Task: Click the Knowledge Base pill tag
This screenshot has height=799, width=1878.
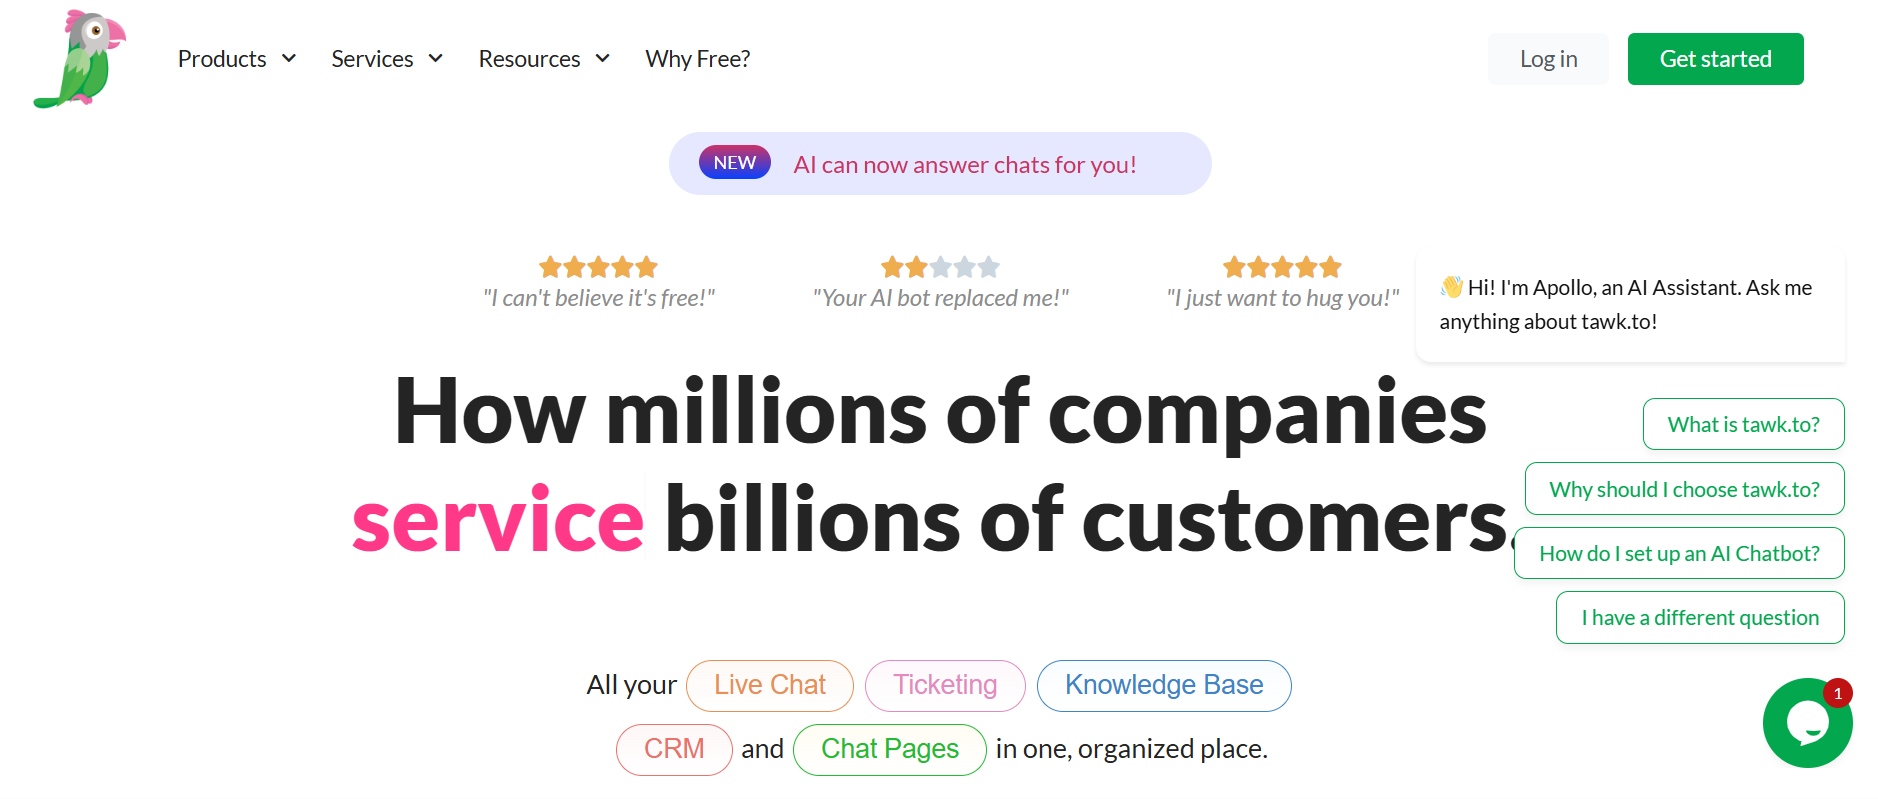Action: 1164,685
